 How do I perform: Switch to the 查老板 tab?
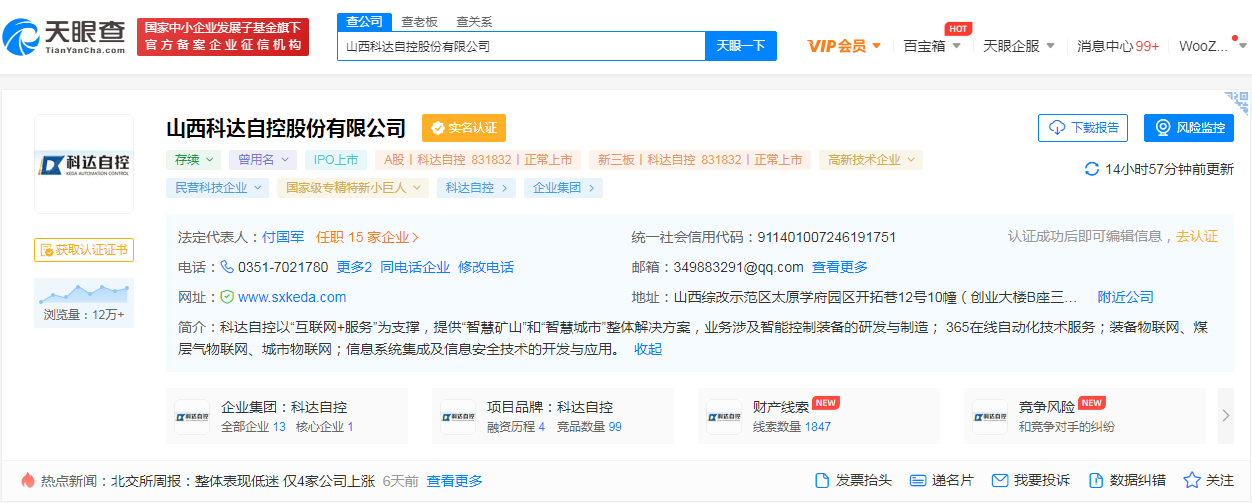coord(420,21)
